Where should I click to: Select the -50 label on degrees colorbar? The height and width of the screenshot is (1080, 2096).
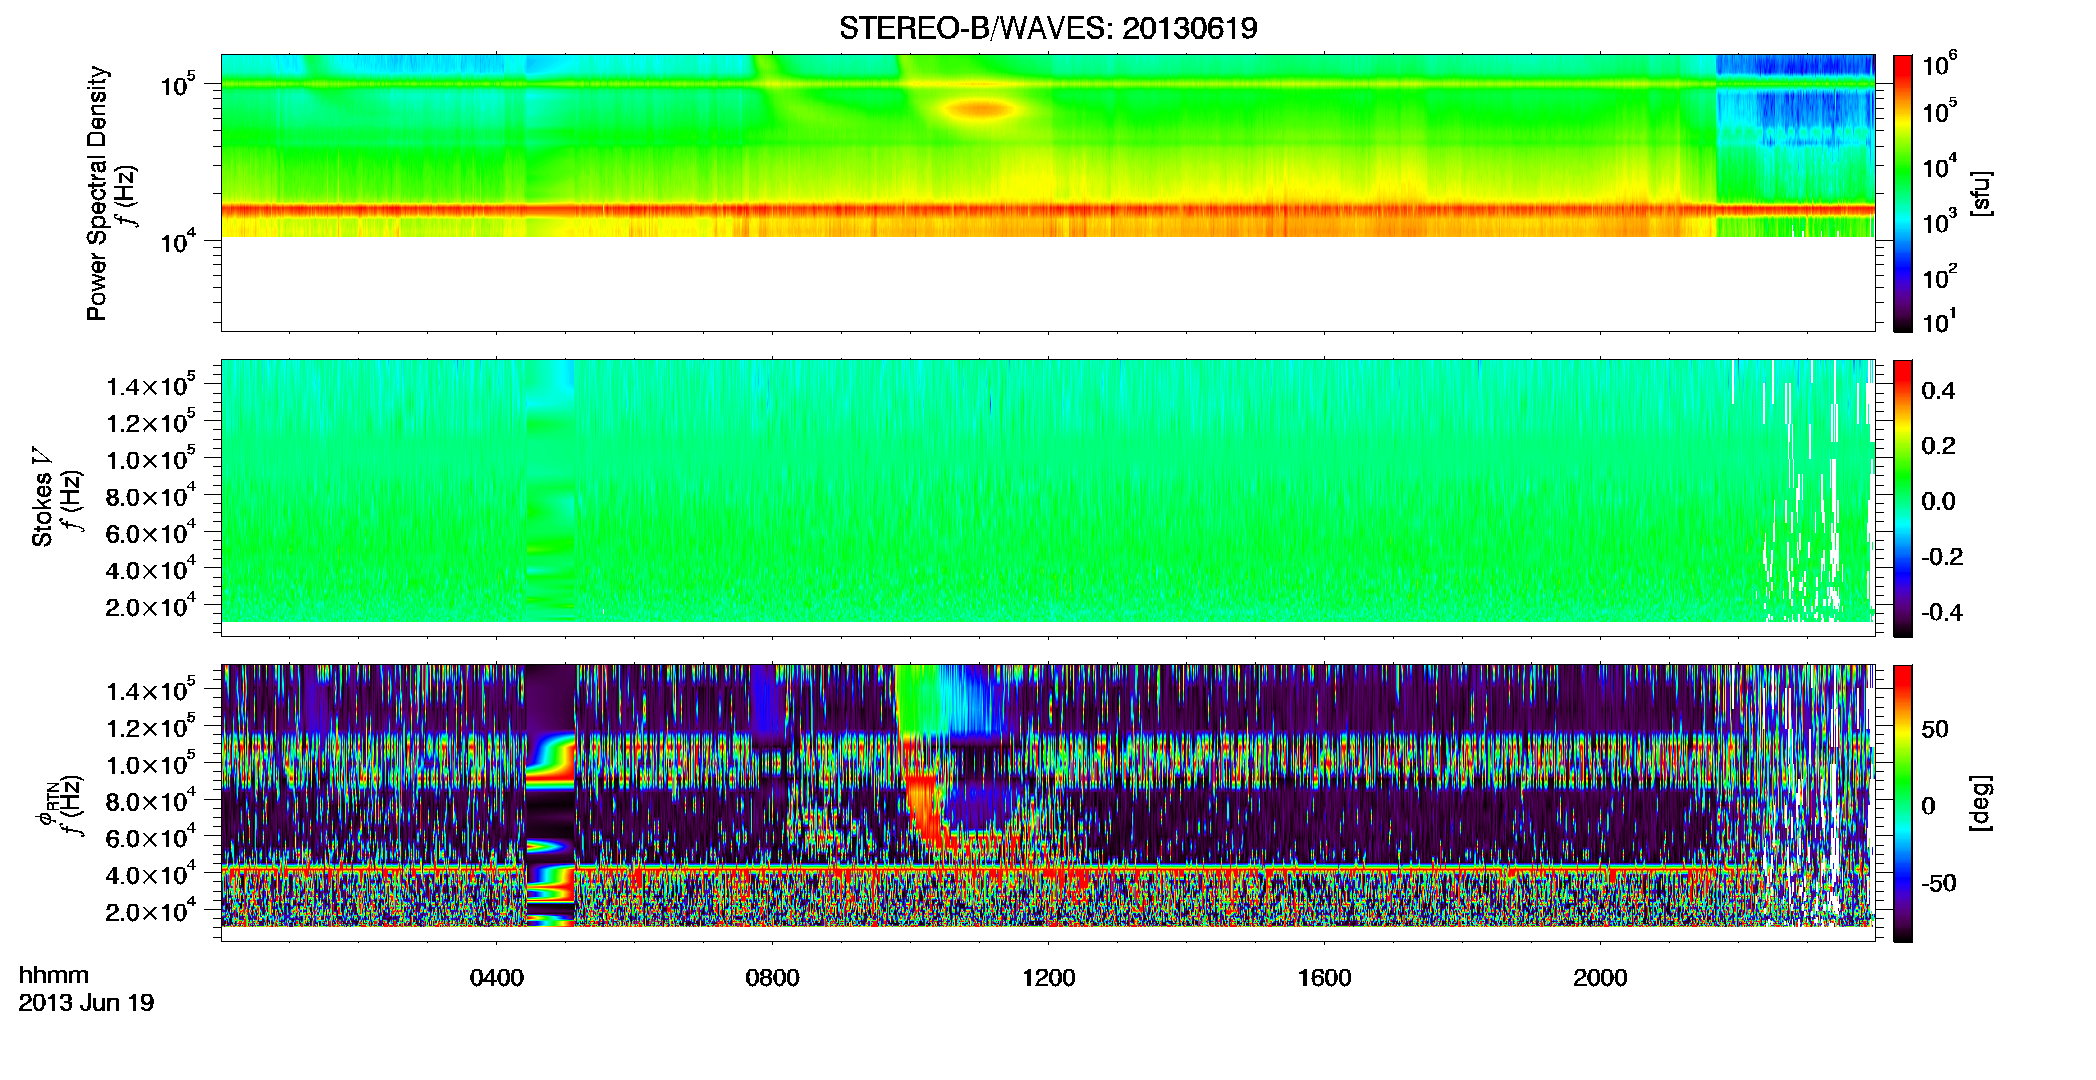point(1939,883)
